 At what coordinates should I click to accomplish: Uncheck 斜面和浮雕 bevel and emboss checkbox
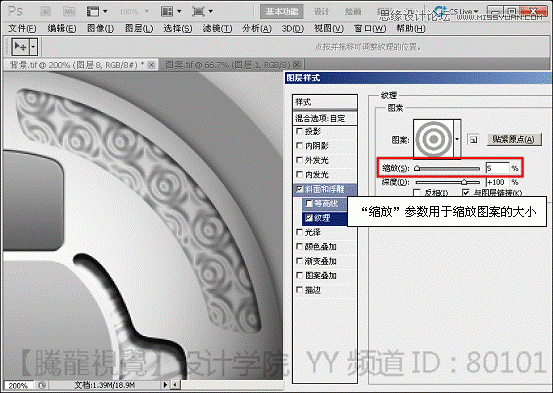click(299, 189)
